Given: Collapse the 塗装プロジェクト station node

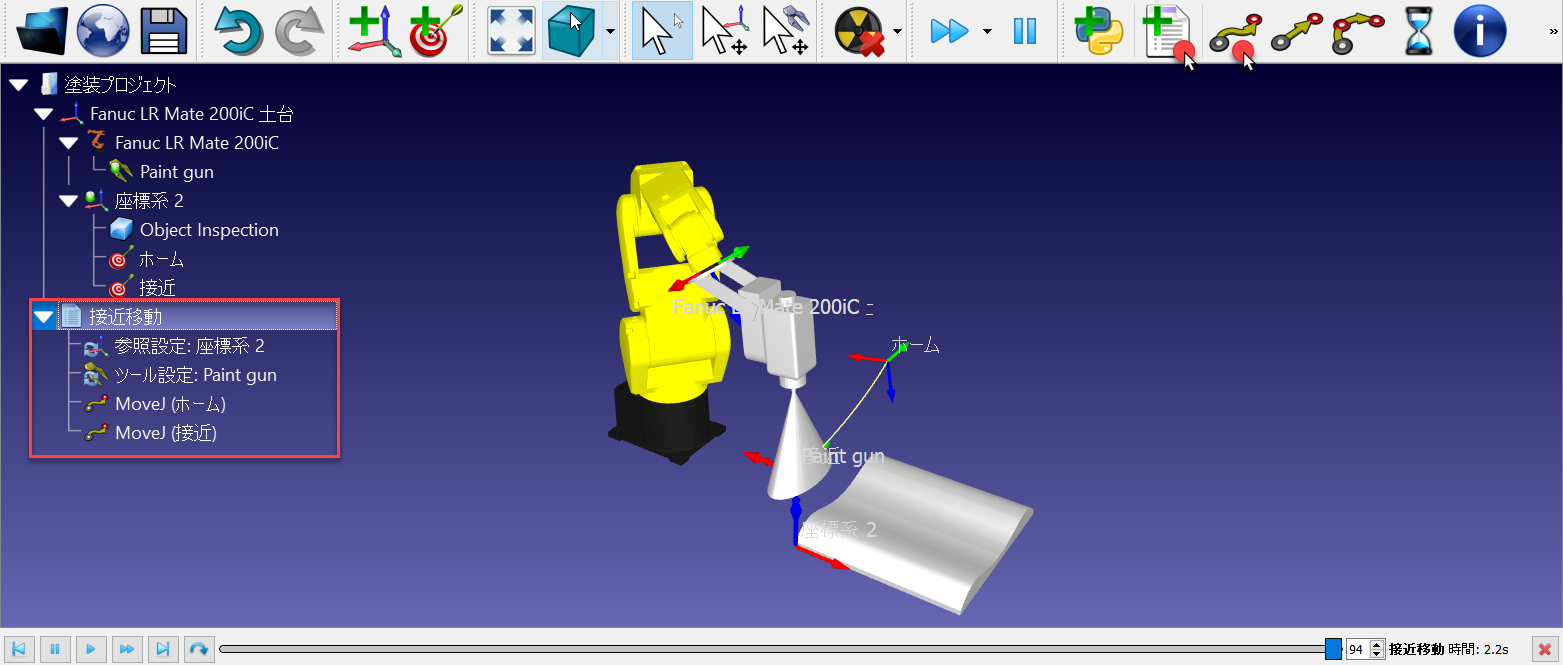Looking at the screenshot, I should pyautogui.click(x=18, y=85).
